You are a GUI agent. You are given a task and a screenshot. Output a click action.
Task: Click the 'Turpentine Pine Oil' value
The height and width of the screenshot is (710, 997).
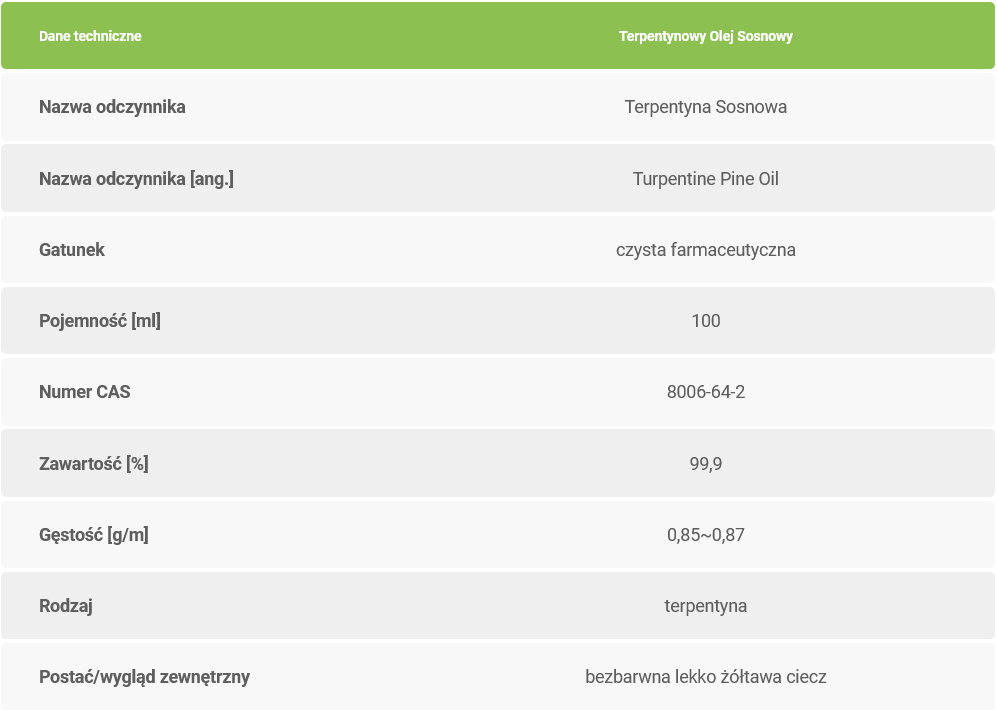click(705, 179)
